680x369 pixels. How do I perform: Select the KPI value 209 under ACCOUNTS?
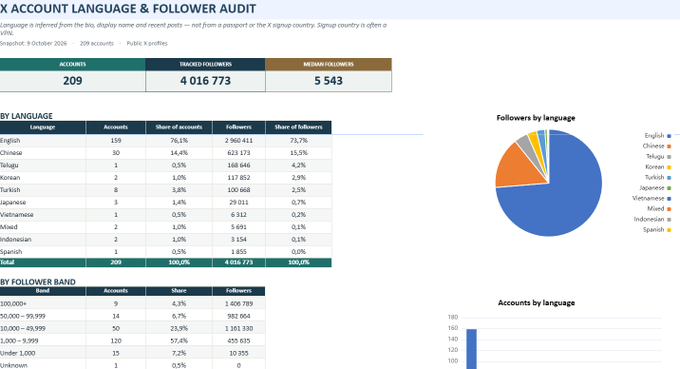tap(72, 81)
